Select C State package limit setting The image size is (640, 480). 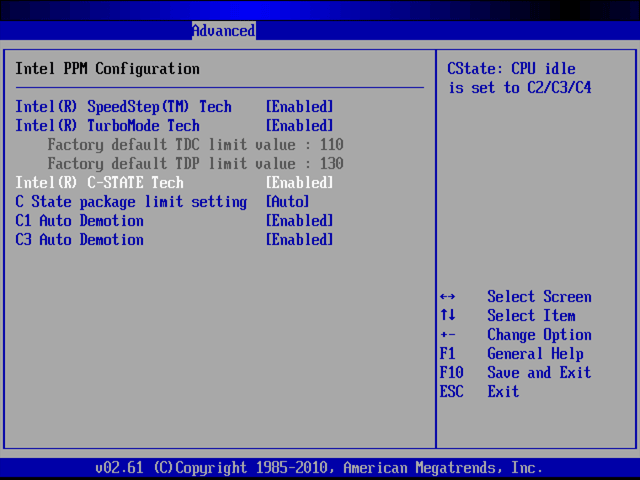click(x=131, y=202)
